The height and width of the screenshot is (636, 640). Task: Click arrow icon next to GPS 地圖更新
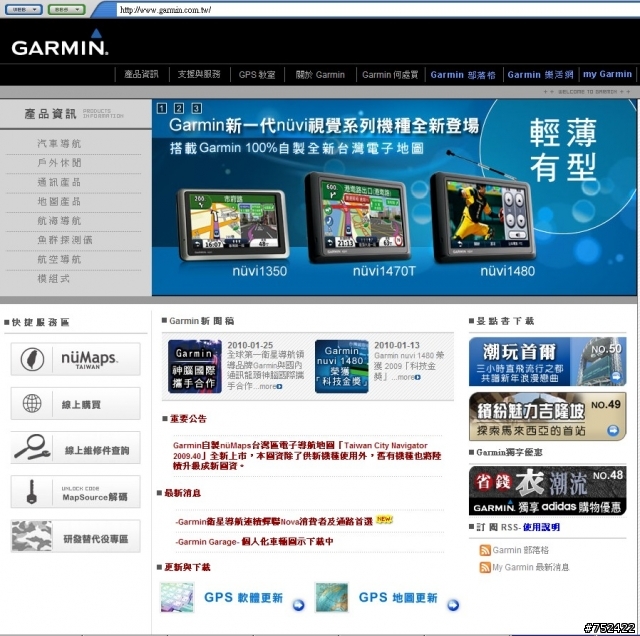pos(453,605)
